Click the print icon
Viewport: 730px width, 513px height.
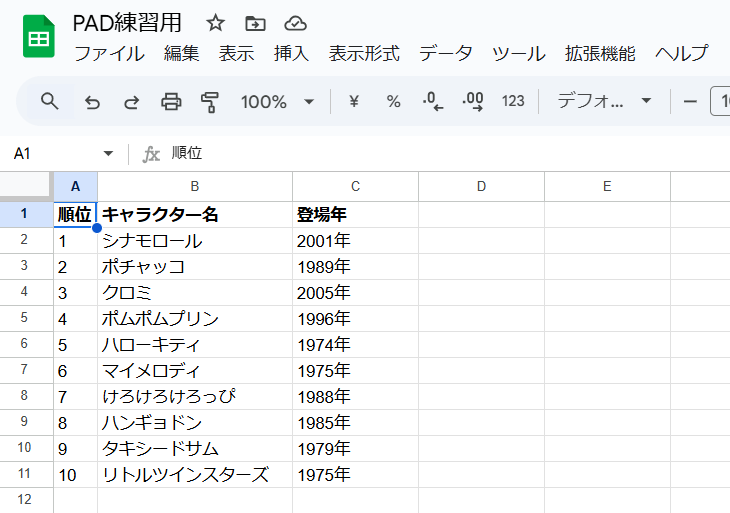[x=171, y=101]
